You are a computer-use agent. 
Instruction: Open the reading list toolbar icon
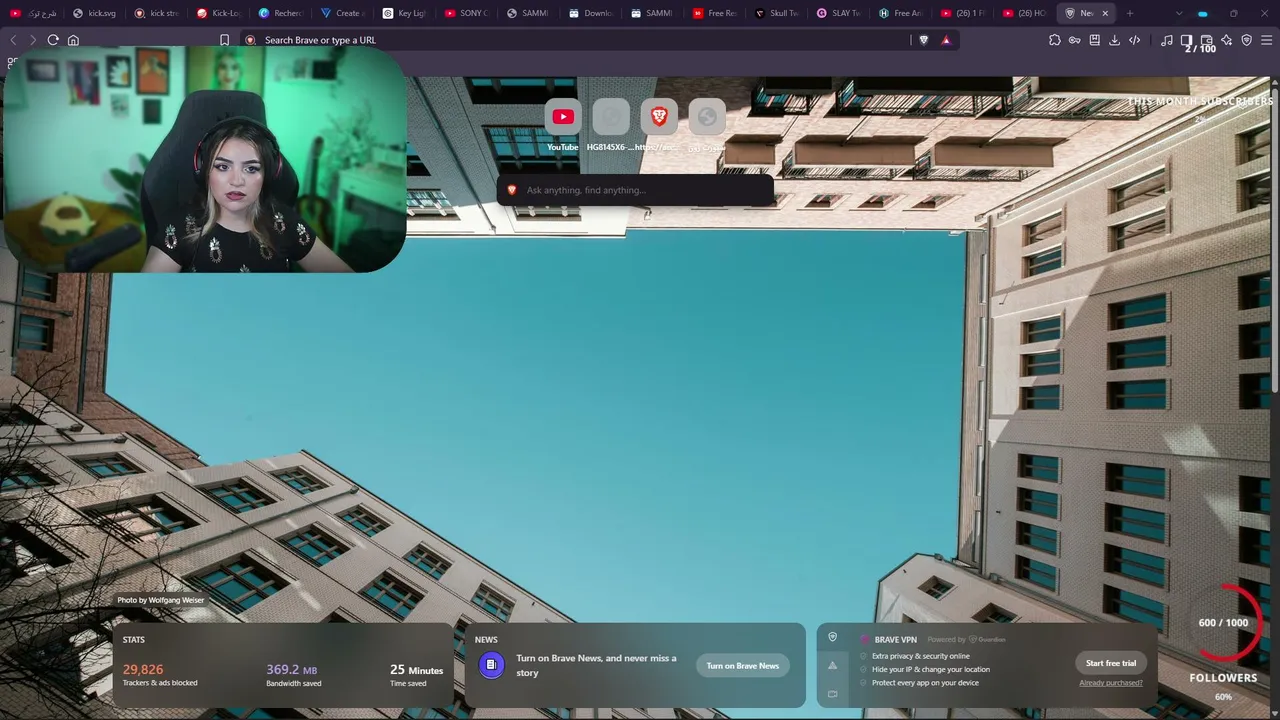click(1095, 40)
